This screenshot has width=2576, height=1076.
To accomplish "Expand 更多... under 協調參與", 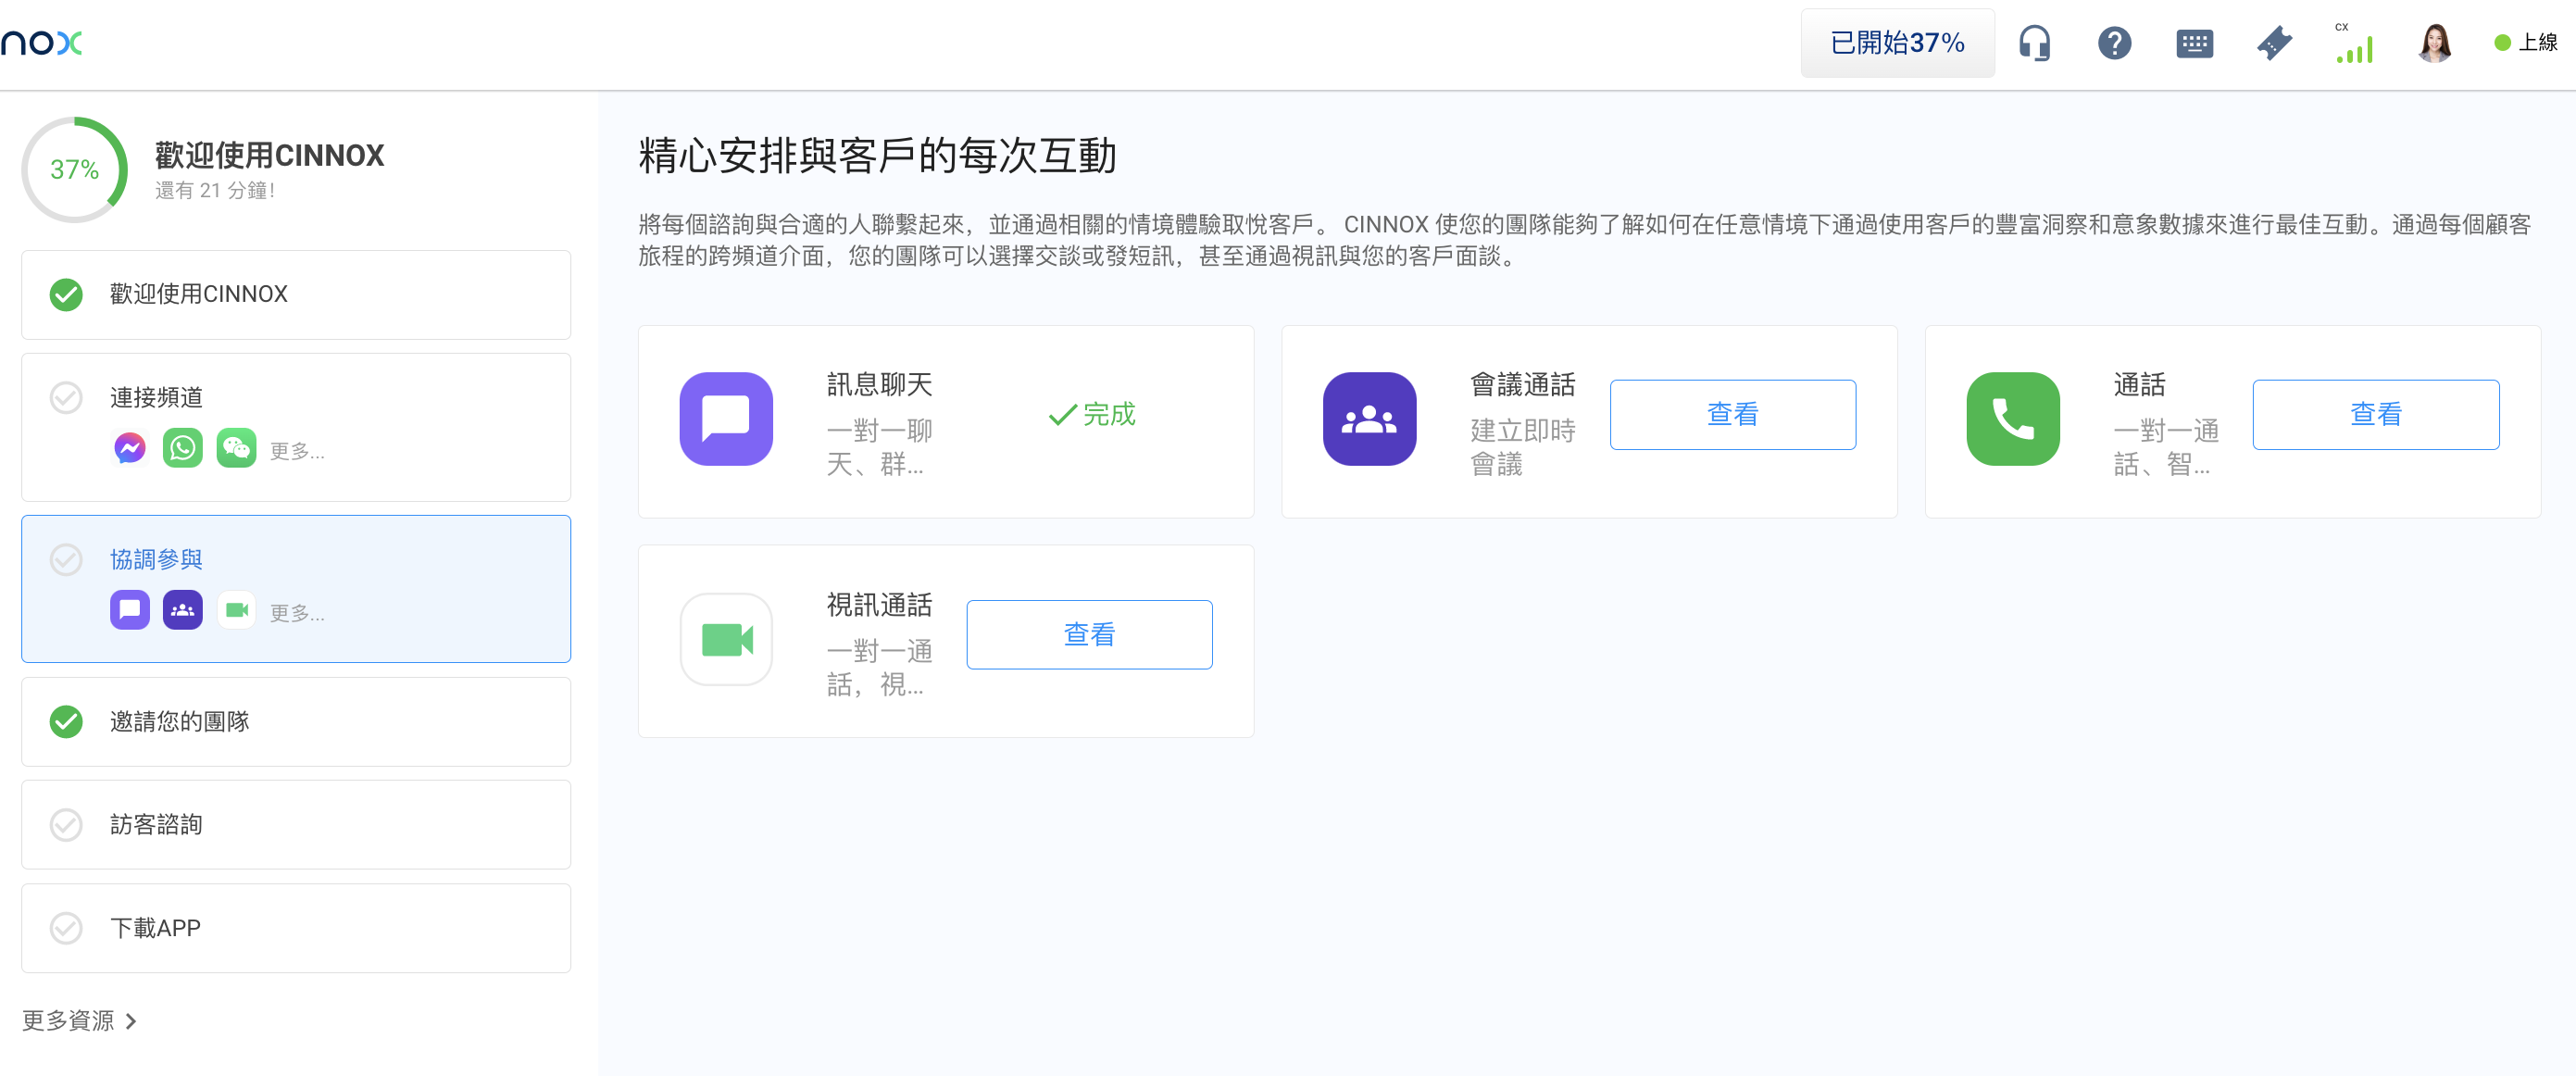I will [x=297, y=612].
